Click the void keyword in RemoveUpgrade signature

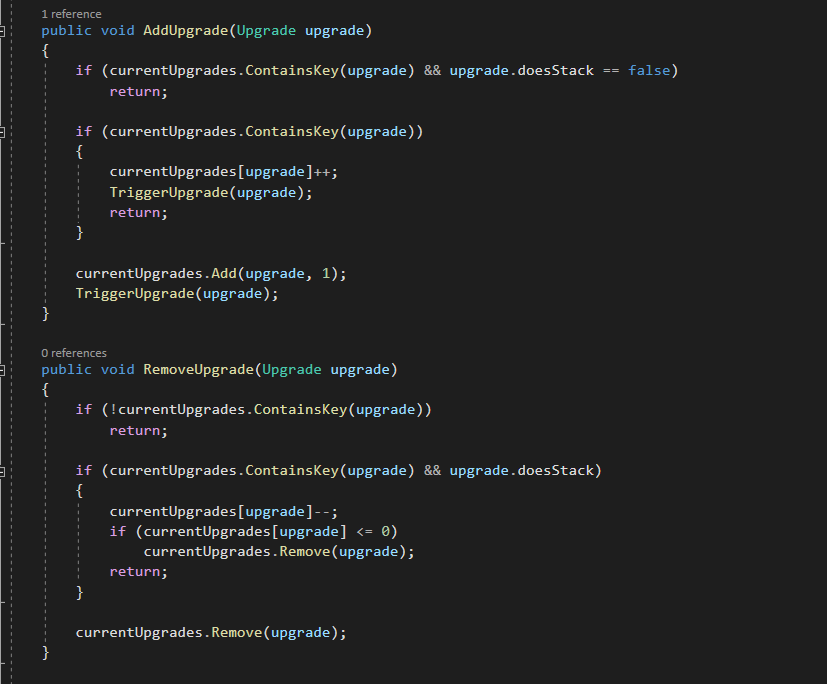(118, 369)
